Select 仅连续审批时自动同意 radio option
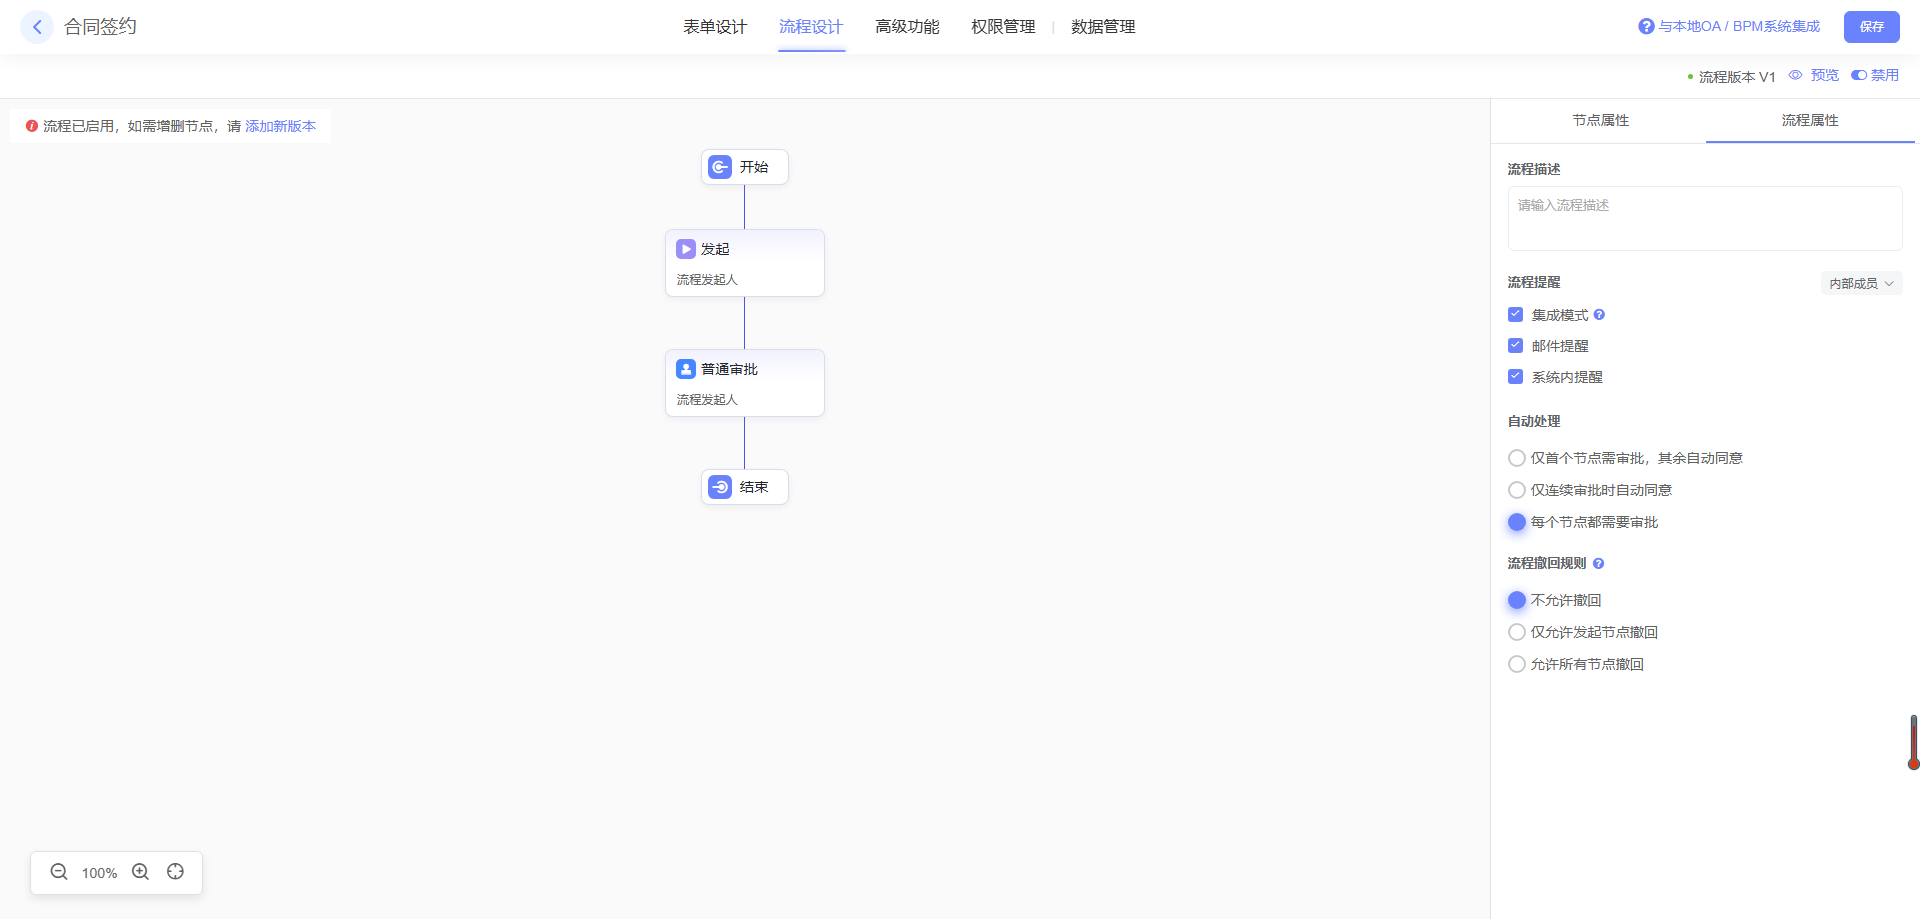The image size is (1920, 919). [x=1517, y=490]
